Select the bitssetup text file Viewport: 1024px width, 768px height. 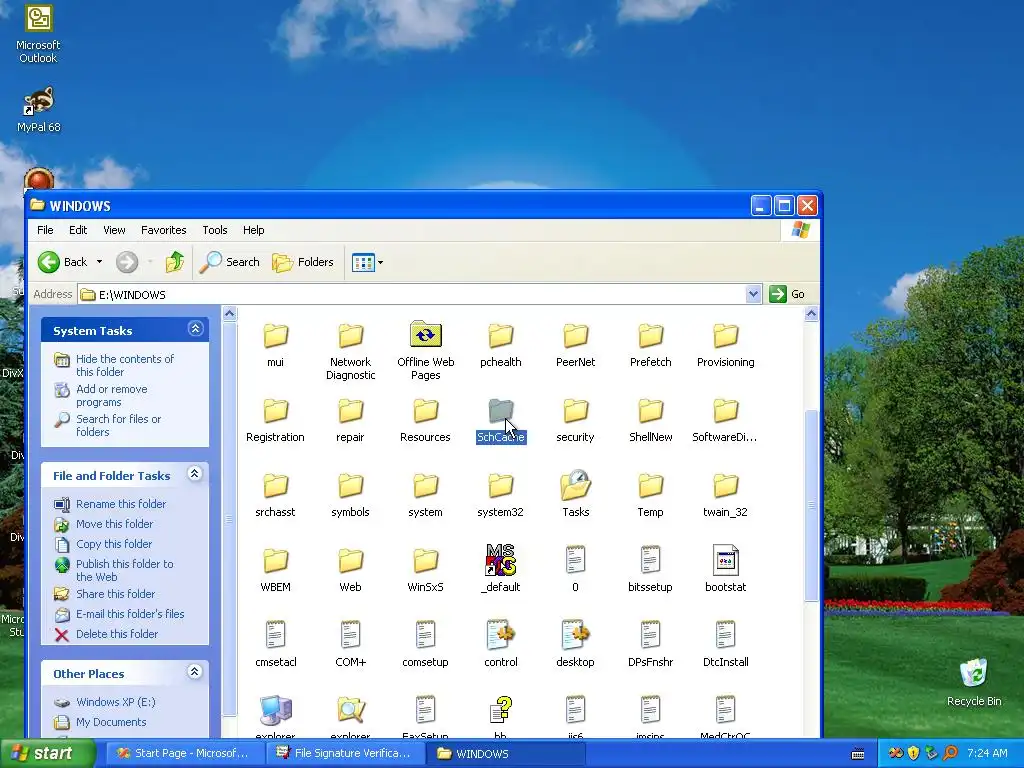click(x=650, y=569)
